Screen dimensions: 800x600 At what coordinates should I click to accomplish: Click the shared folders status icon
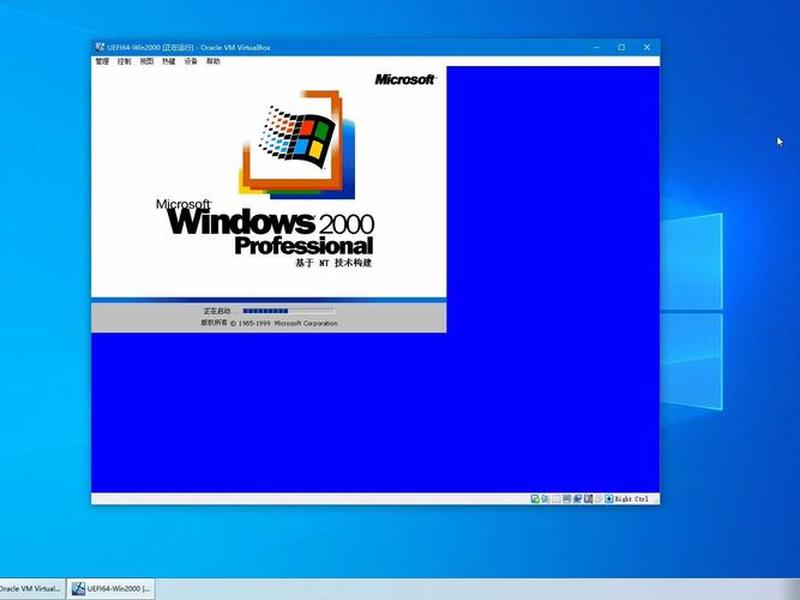click(x=578, y=499)
